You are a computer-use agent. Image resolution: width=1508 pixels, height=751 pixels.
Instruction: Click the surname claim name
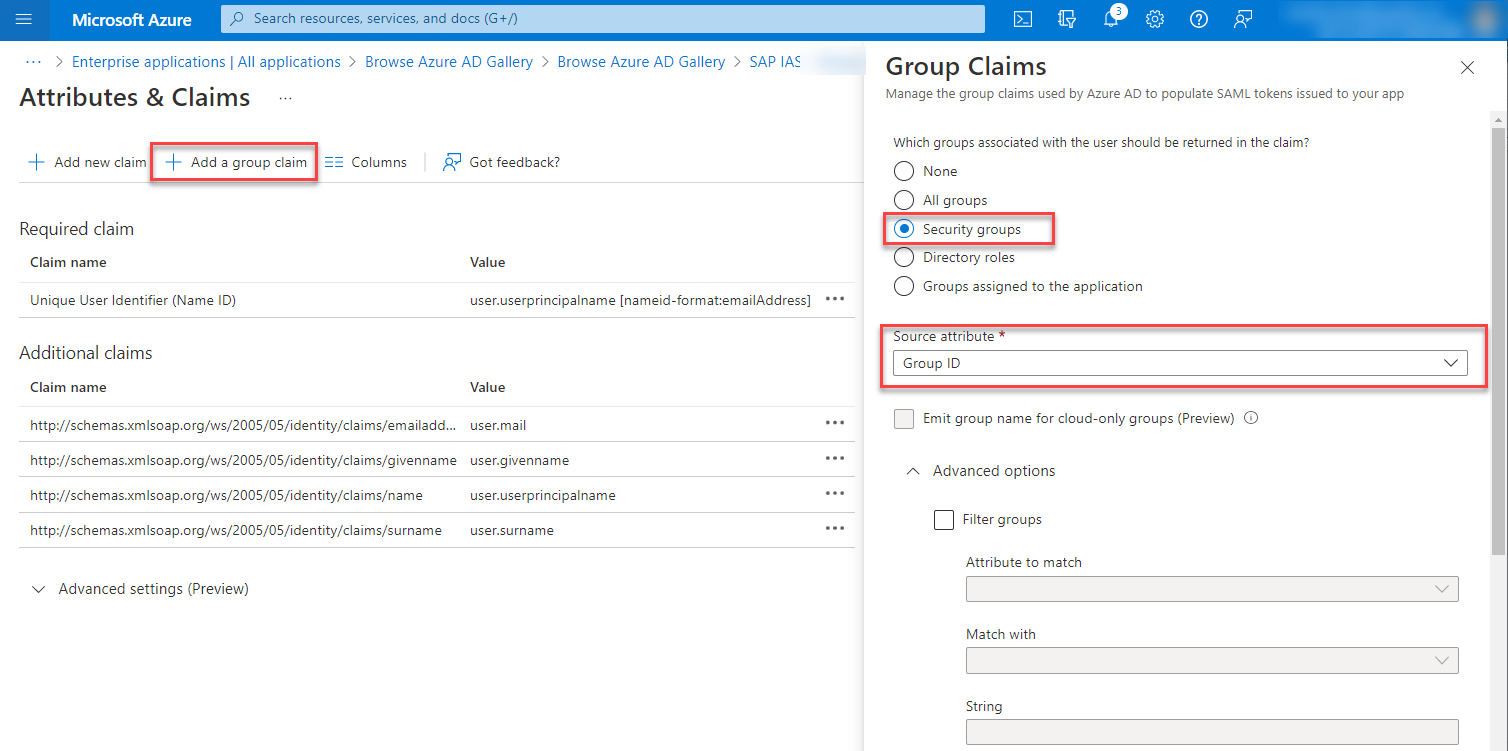click(x=236, y=530)
